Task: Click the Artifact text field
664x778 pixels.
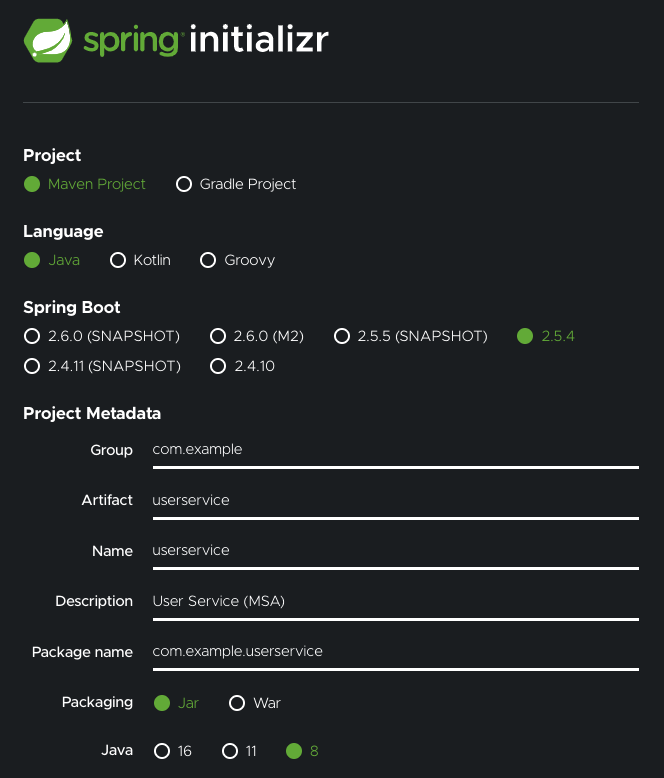Action: [x=394, y=500]
